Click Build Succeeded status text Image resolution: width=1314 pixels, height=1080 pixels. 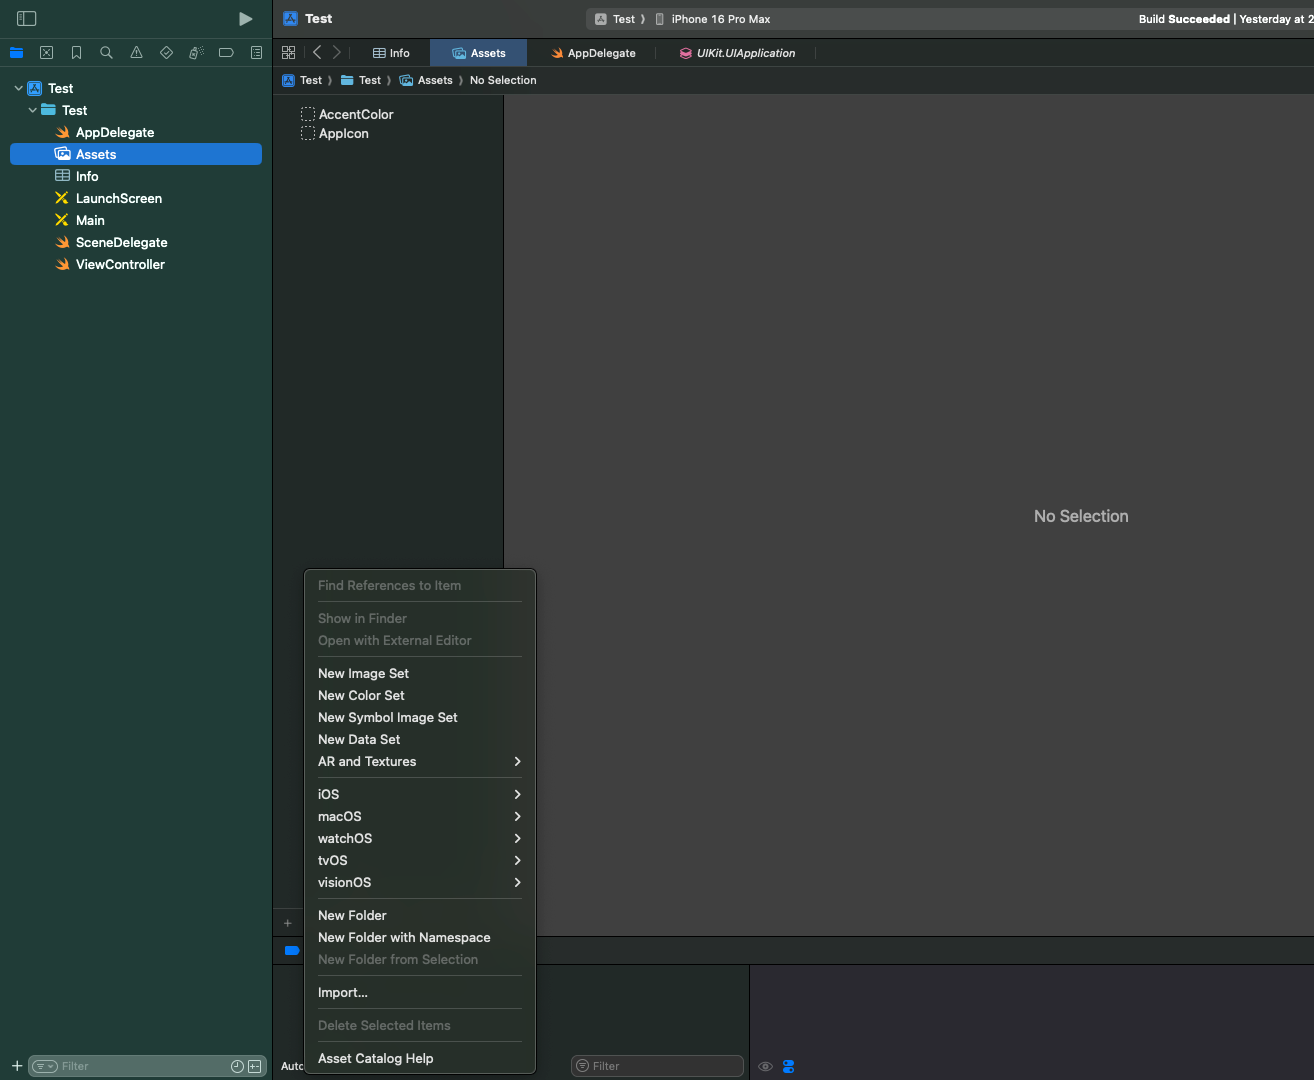click(x=1184, y=19)
